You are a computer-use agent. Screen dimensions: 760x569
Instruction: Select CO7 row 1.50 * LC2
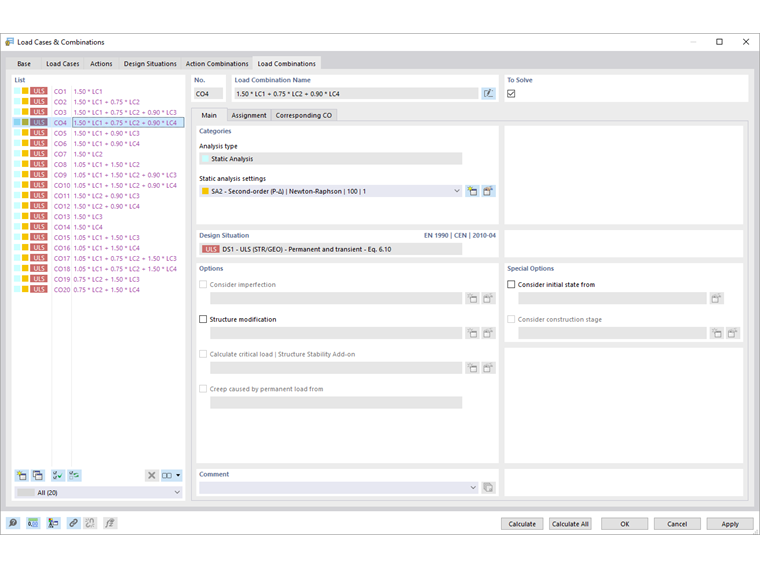(x=98, y=154)
